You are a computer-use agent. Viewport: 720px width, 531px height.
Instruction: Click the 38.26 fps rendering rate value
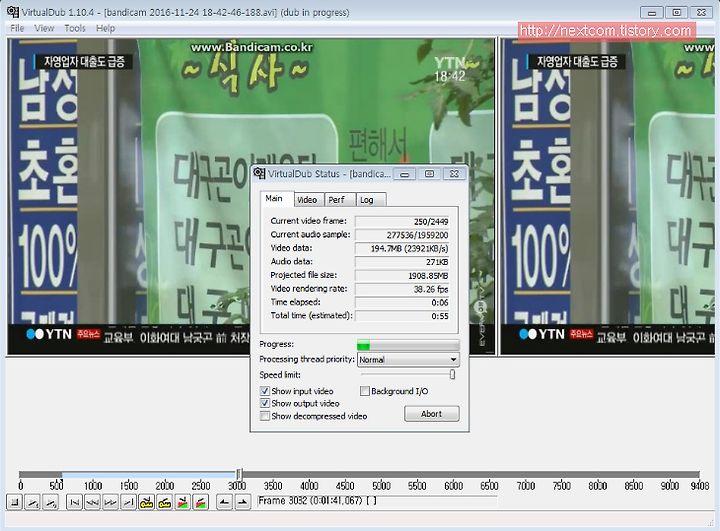pos(431,289)
